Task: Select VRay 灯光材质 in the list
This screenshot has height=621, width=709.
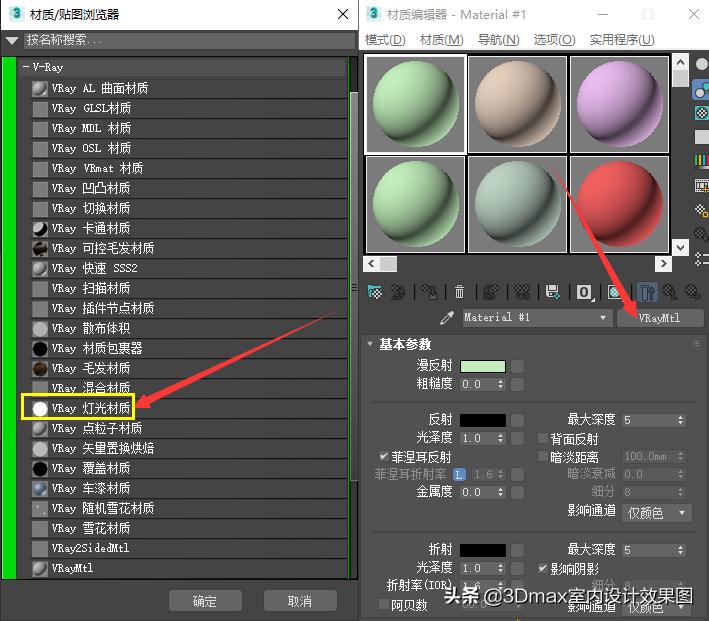Action: pos(189,408)
